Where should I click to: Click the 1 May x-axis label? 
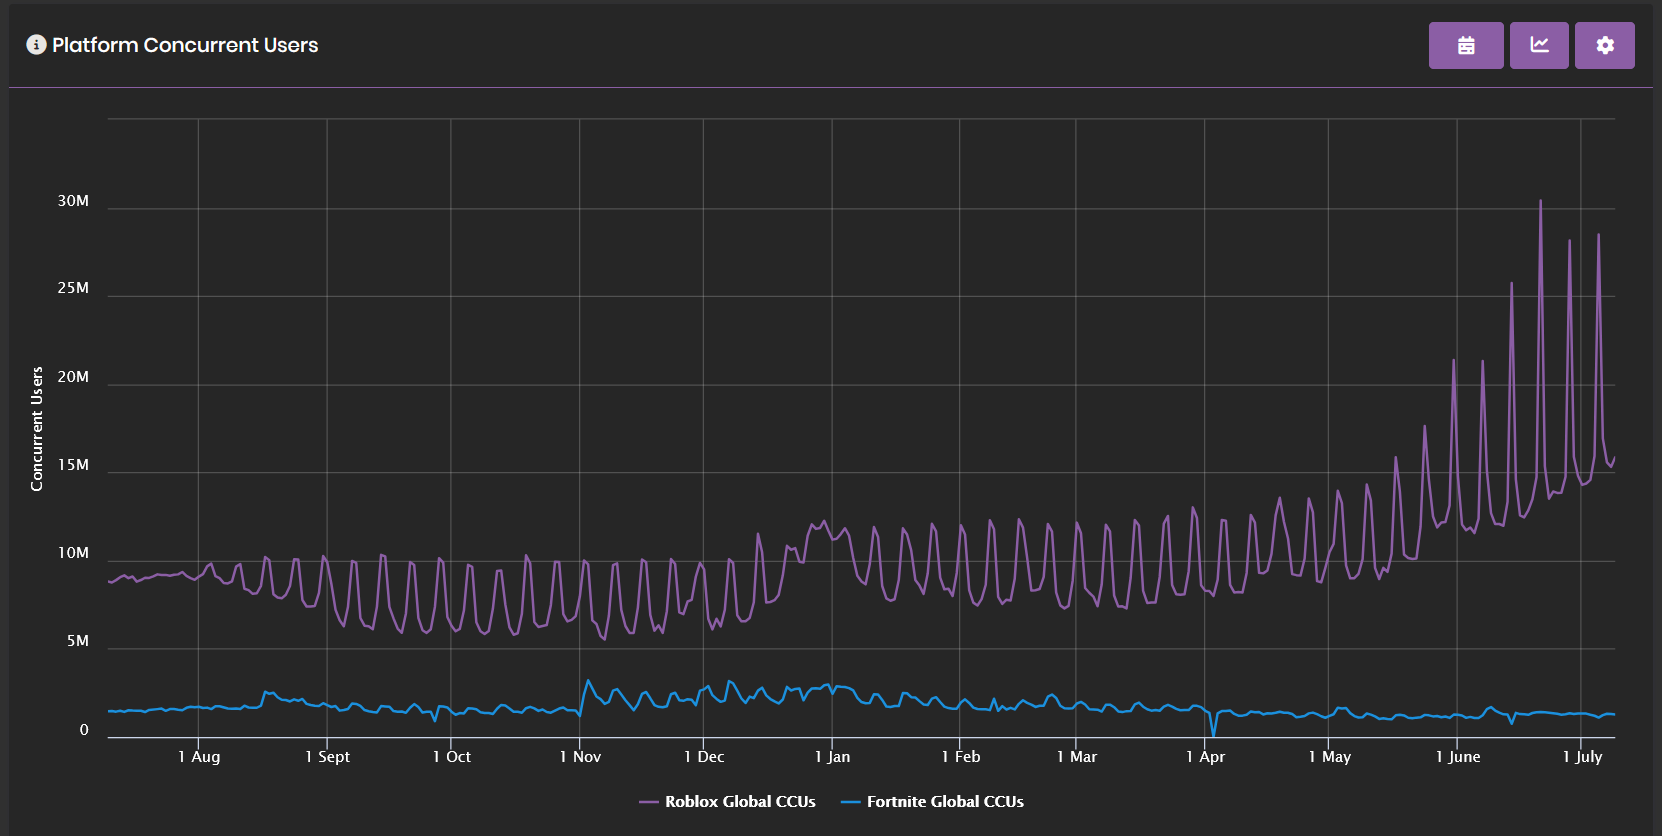1330,757
